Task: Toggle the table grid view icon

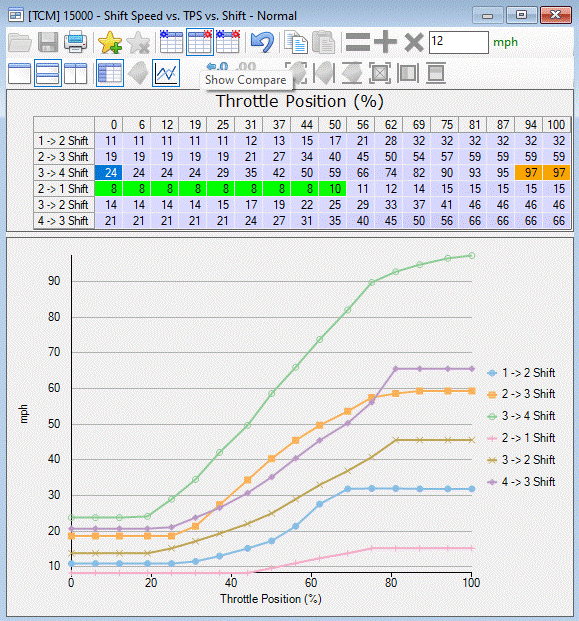Action: click(x=110, y=73)
